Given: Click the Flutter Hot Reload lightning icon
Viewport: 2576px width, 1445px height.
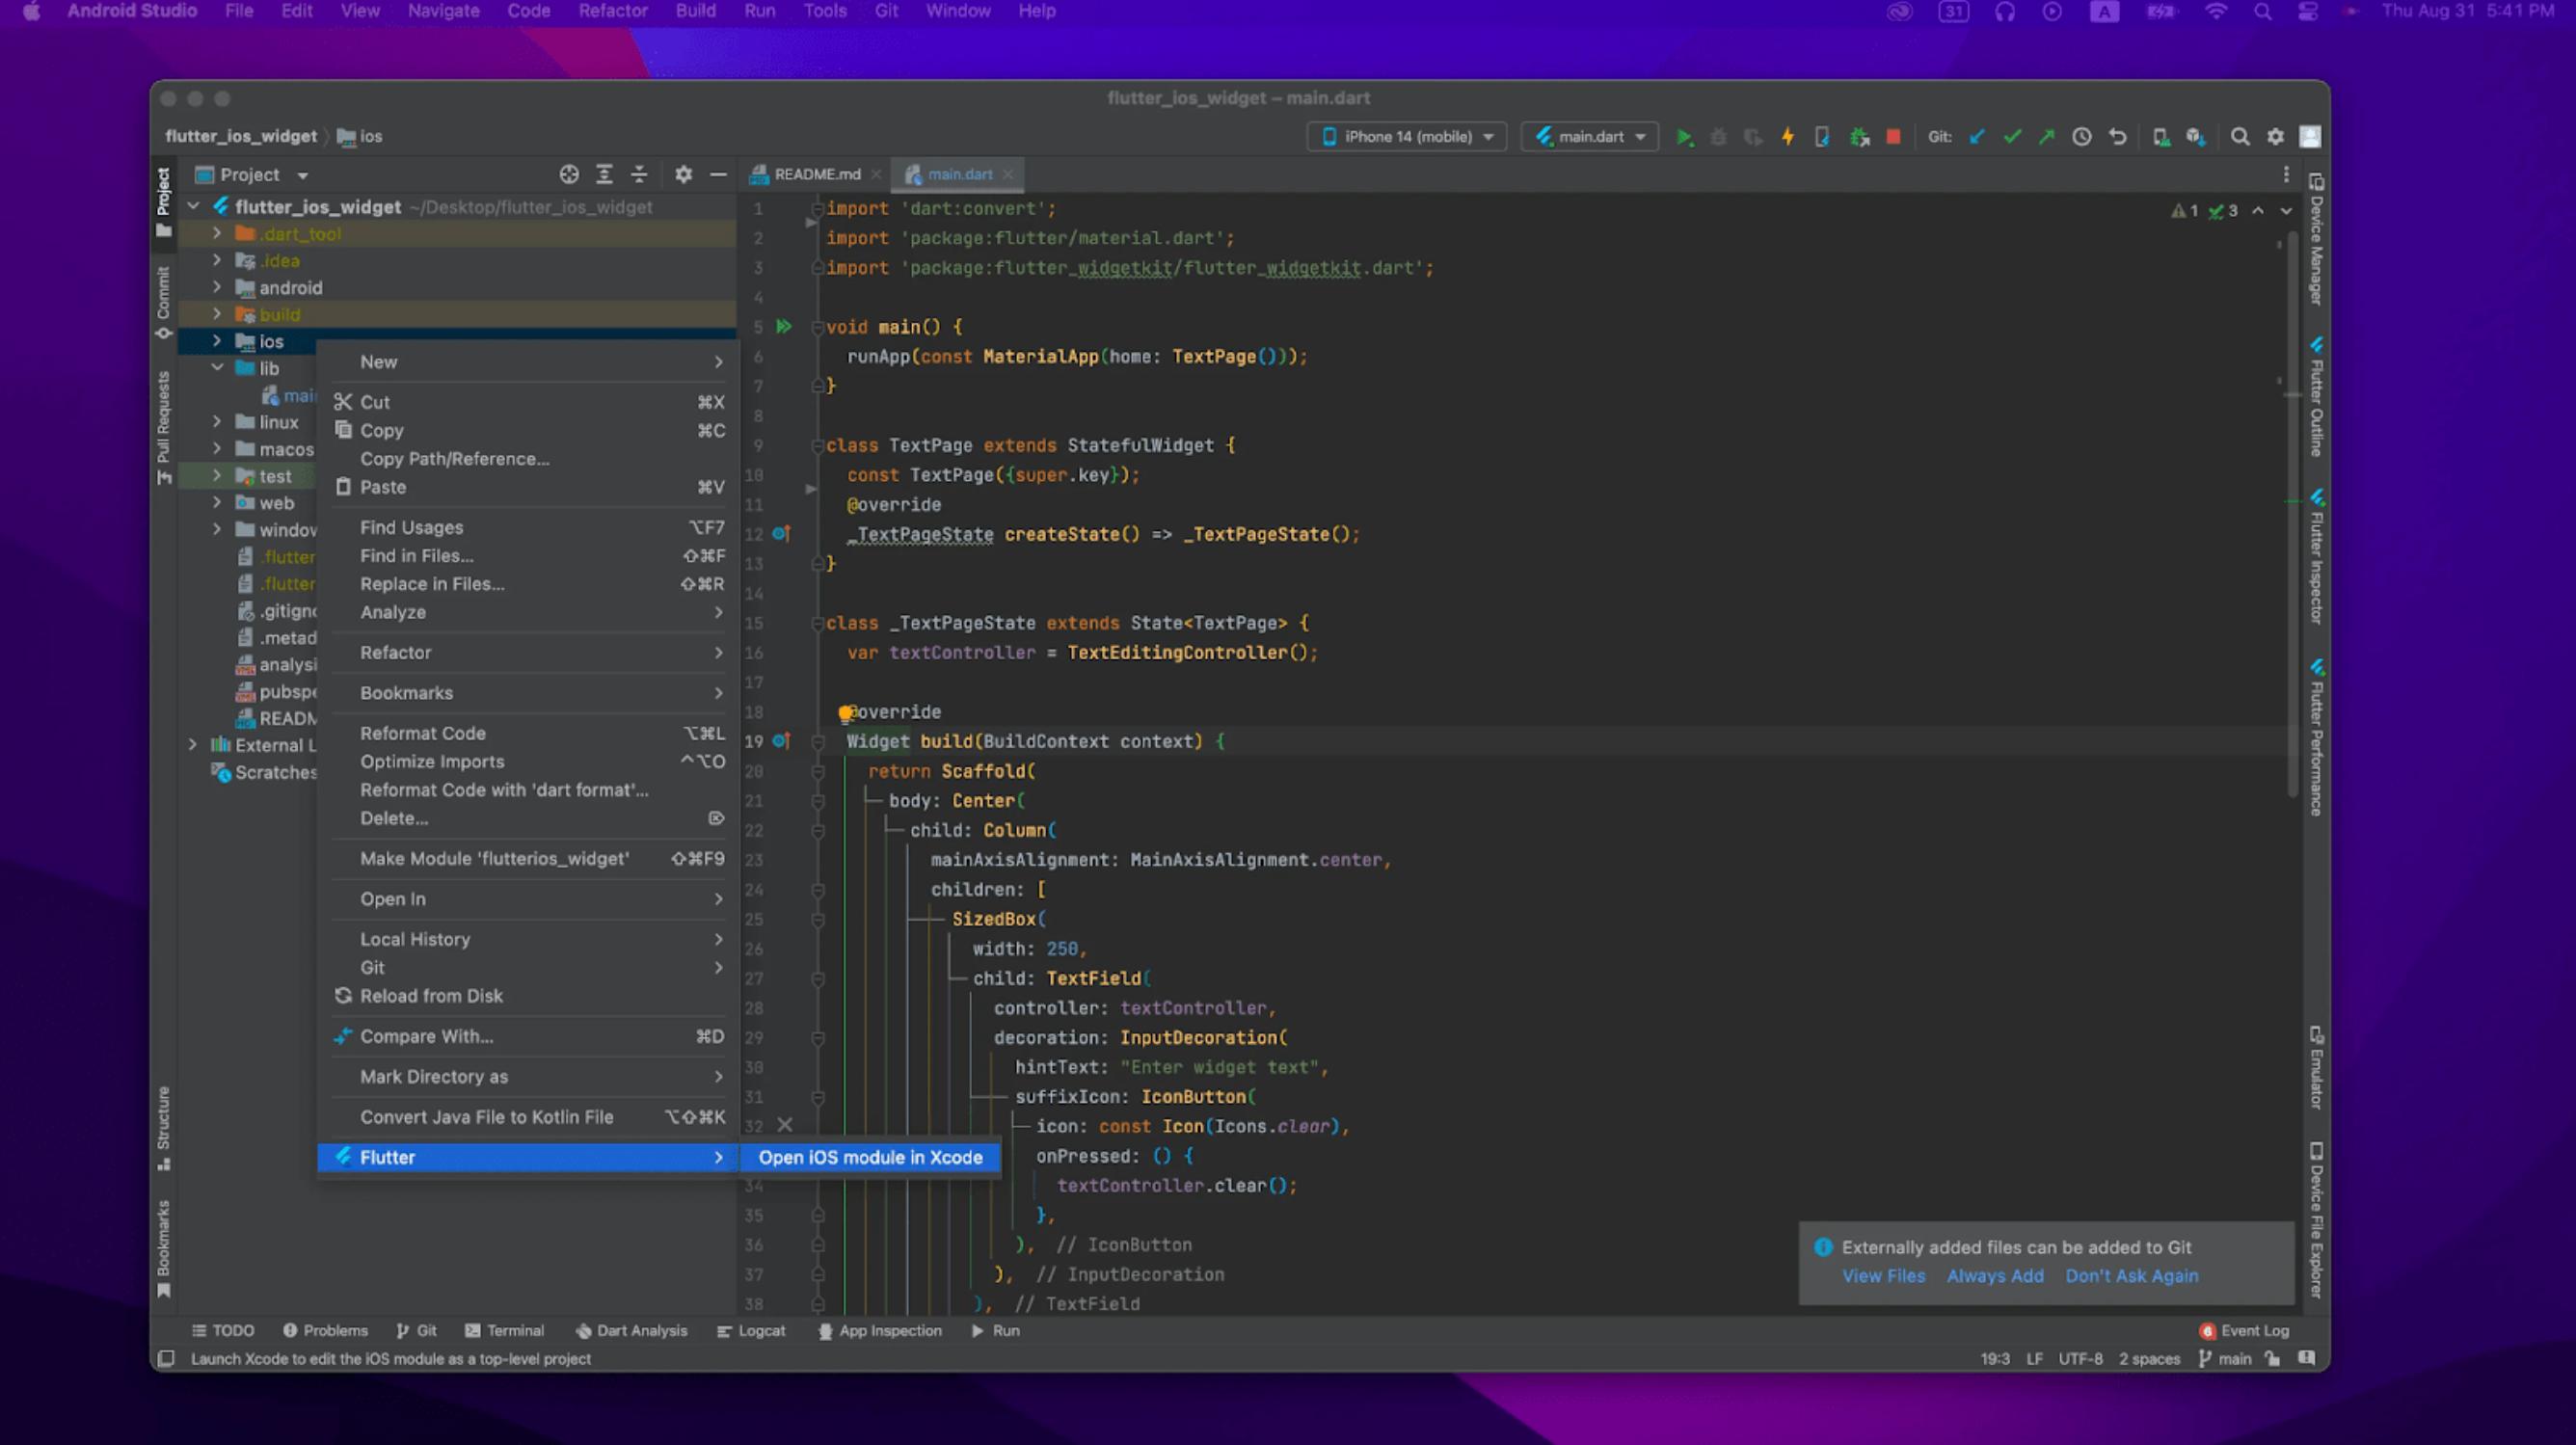Looking at the screenshot, I should [x=1788, y=137].
